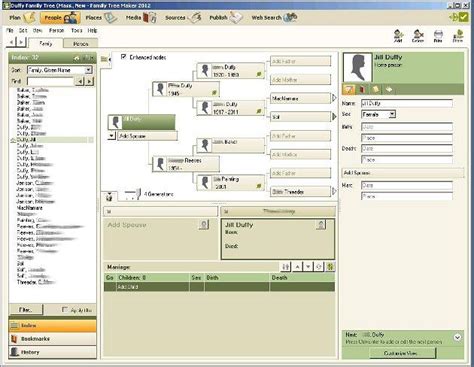Viewport: 474px width, 367px height.
Task: Click find previous arrow beside Find box
Action: pyautogui.click(x=79, y=81)
